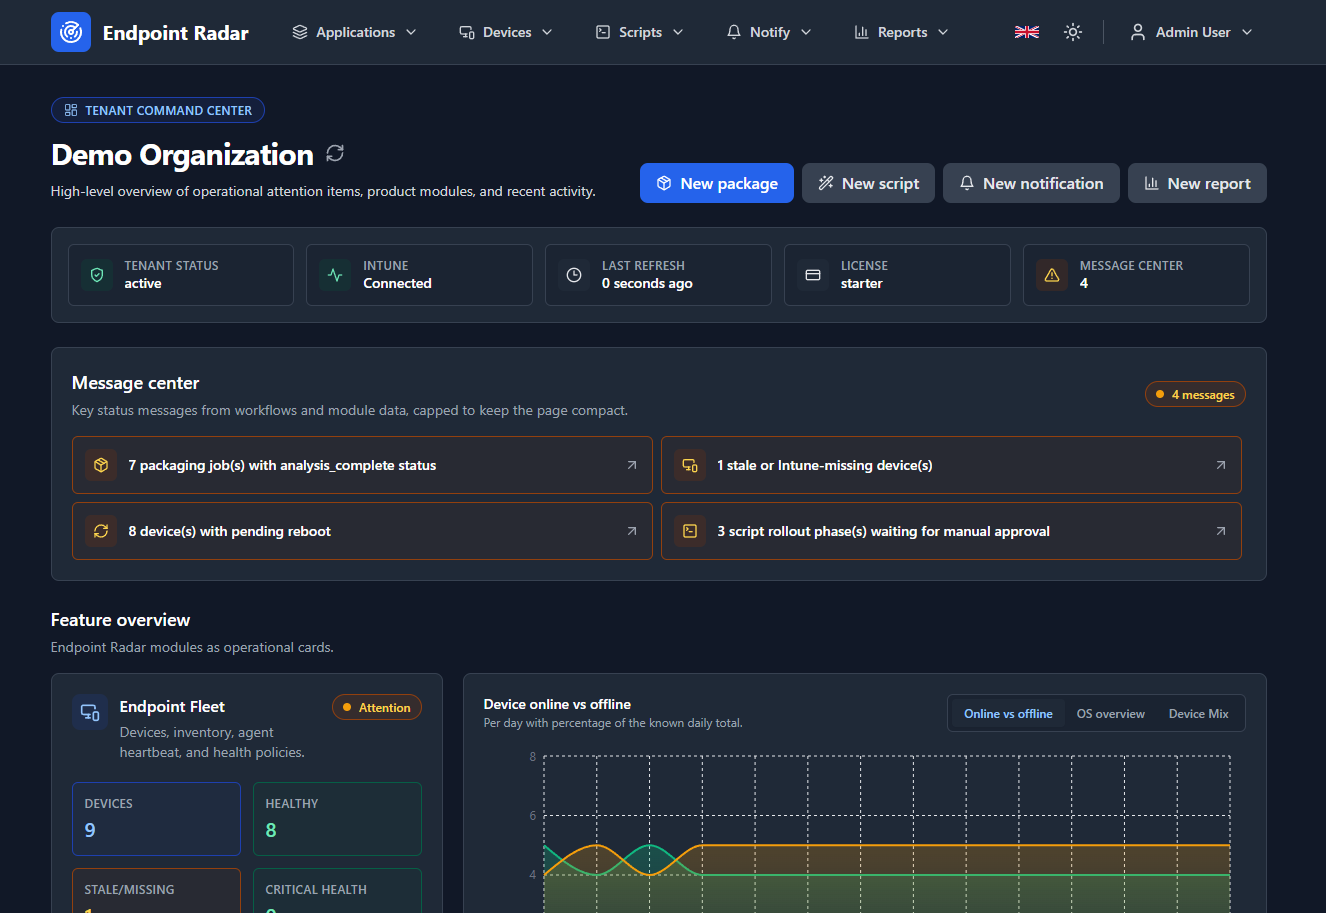Switch language via the UK flag icon

[1027, 32]
